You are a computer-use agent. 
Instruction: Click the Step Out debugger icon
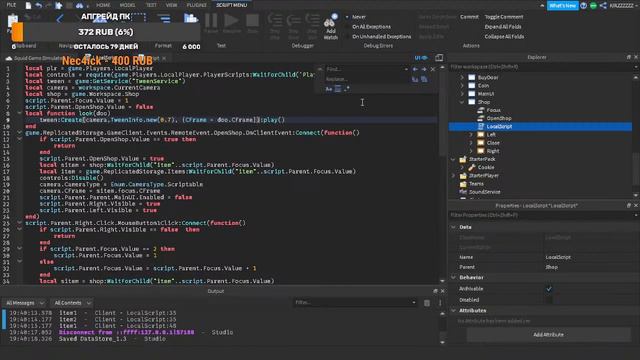tap(312, 20)
